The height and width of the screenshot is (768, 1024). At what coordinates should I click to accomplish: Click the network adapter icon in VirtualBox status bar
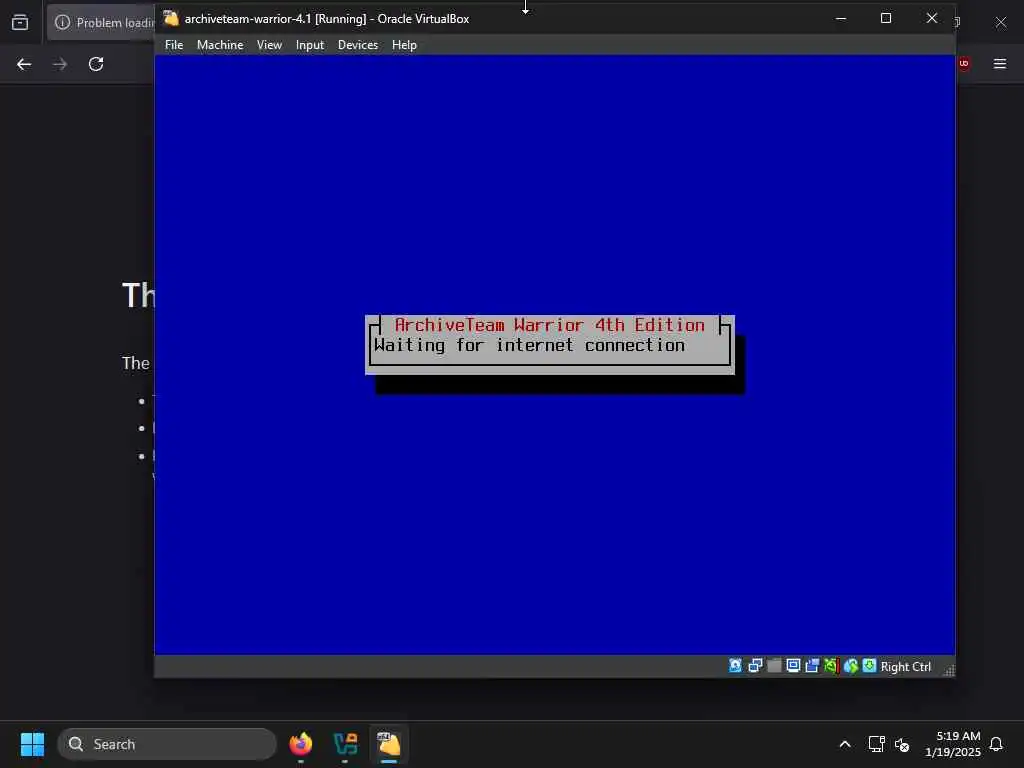[x=755, y=665]
